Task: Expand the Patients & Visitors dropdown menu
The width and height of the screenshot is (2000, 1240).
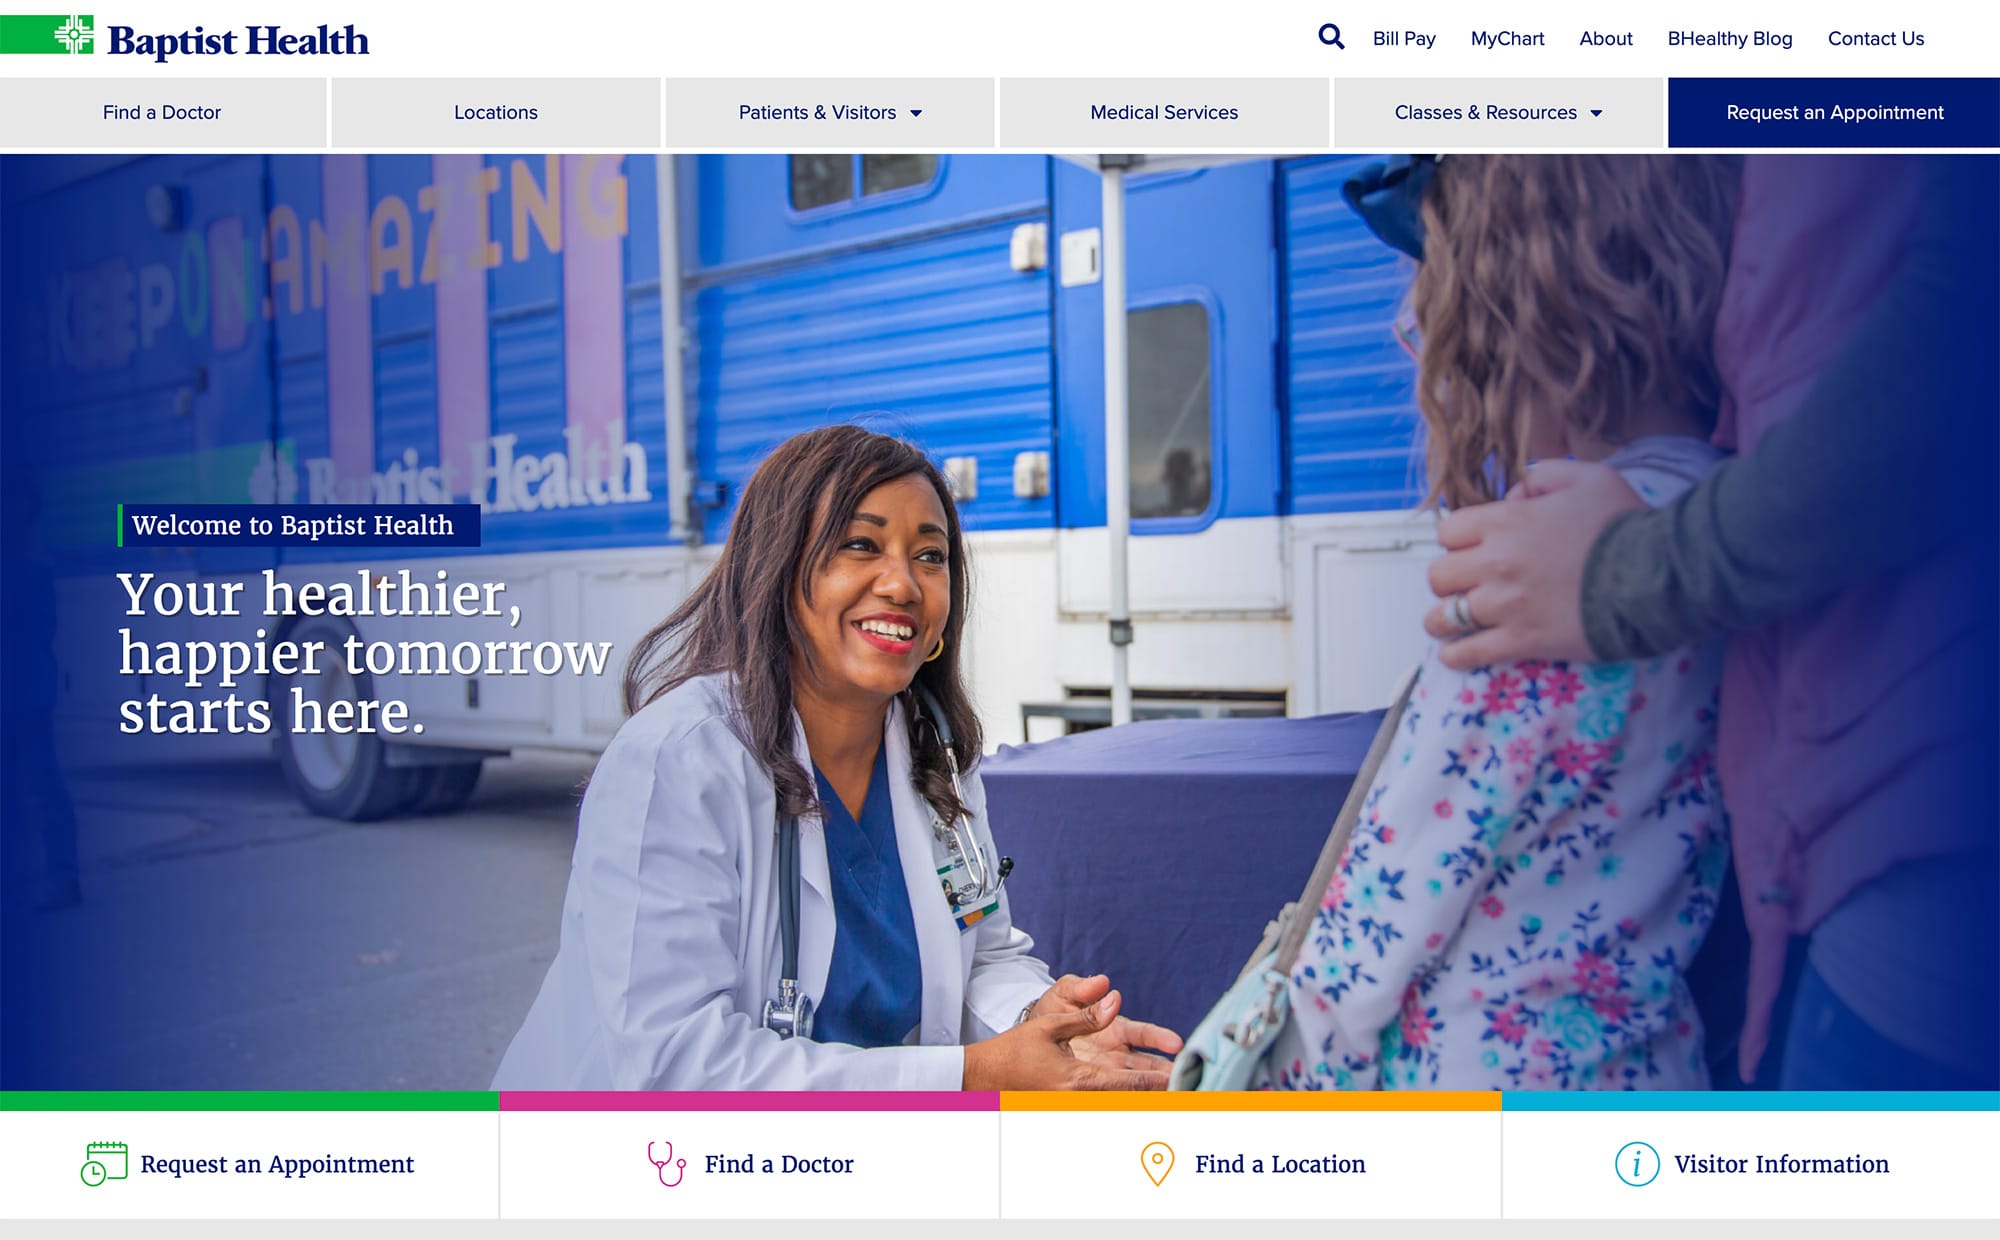Action: [x=831, y=113]
